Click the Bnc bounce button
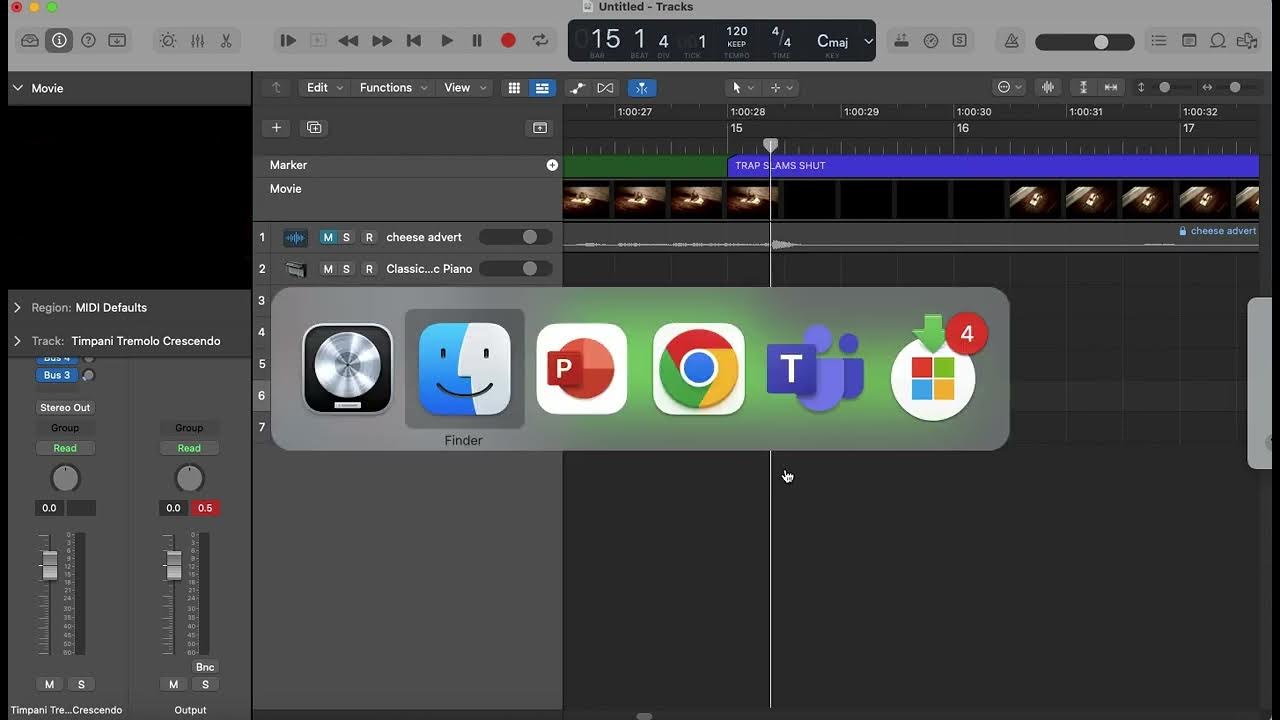This screenshot has height=720, width=1280. 205,667
